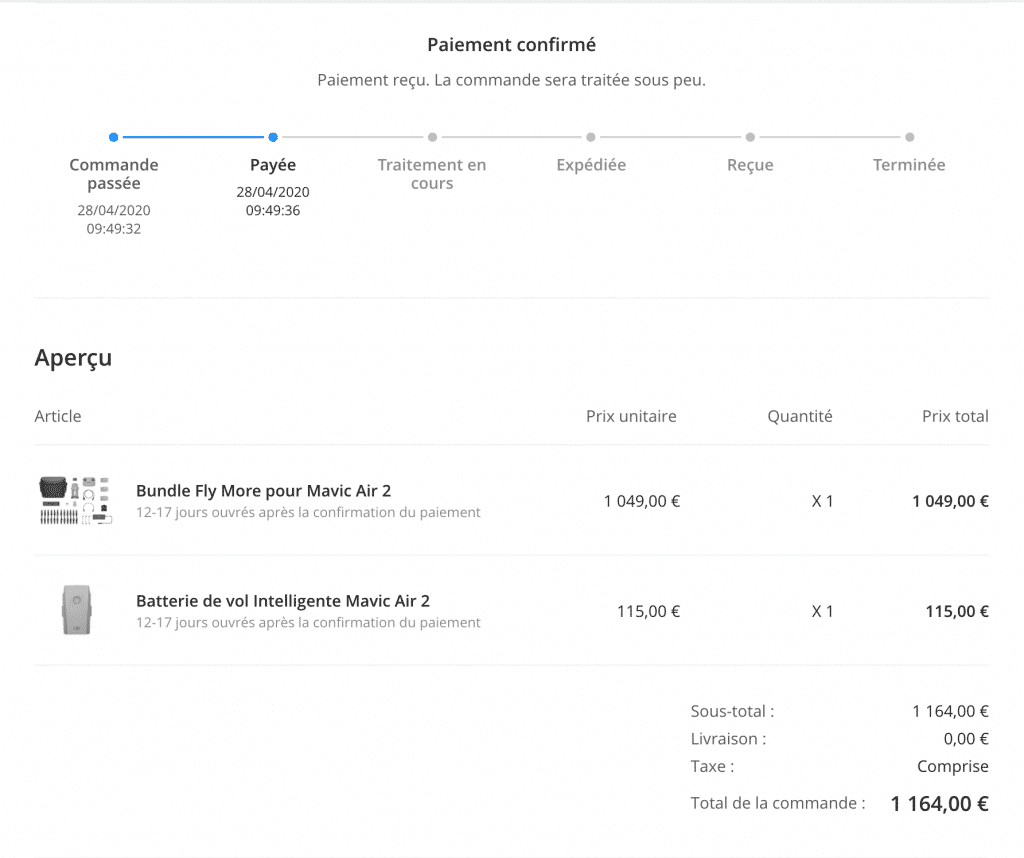1024x858 pixels.
Task: Click the 'Expédiée' step label
Action: point(591,165)
